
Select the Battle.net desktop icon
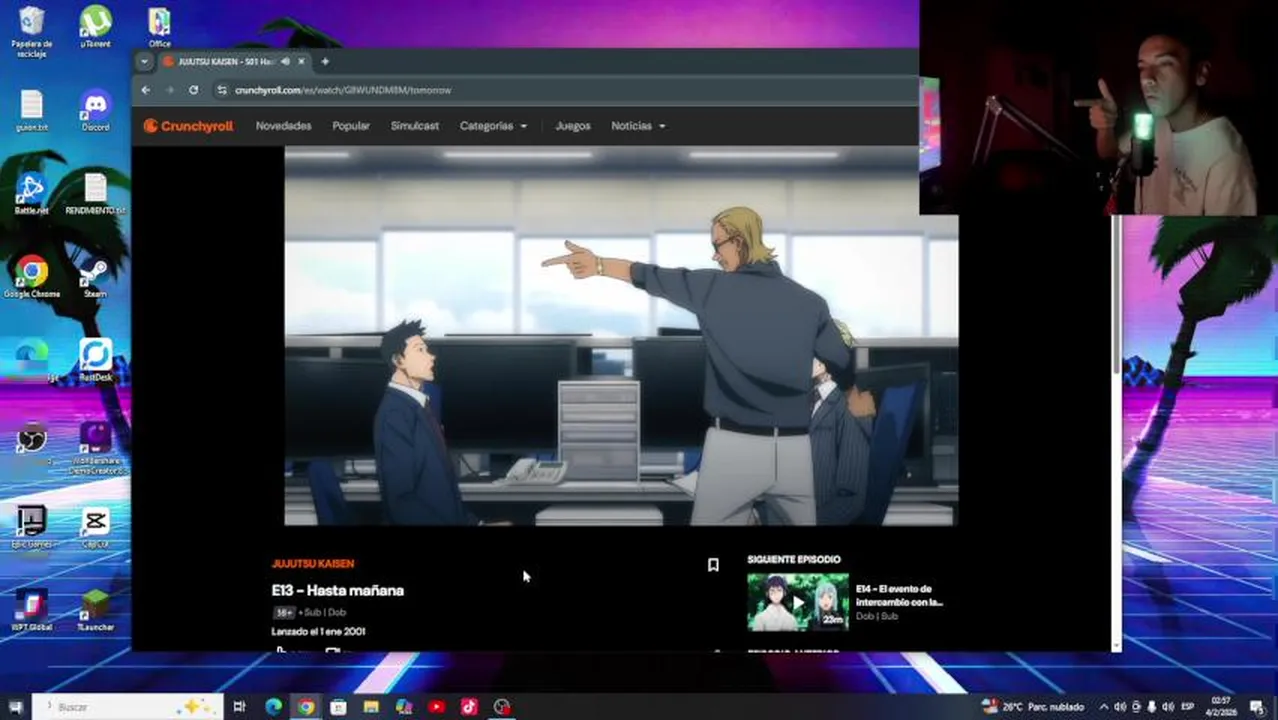tap(32, 194)
